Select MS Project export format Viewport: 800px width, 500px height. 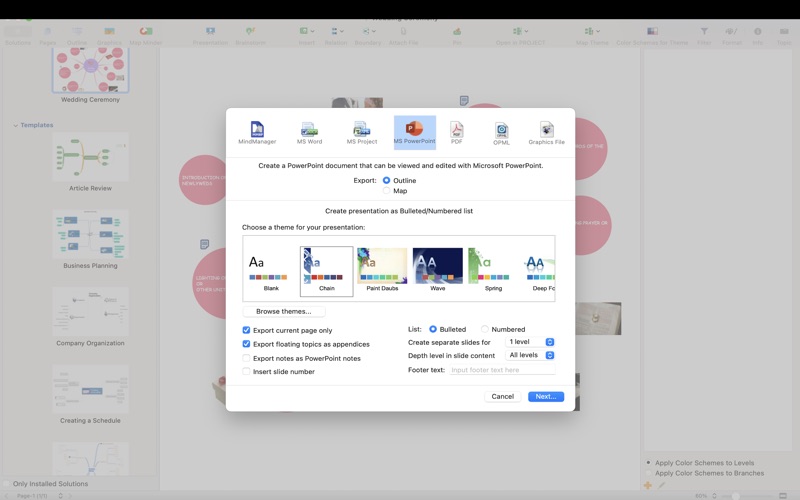pos(362,133)
